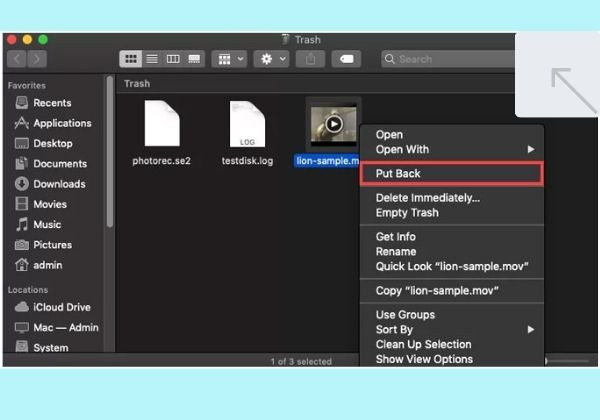Open the group-by arrangement dropdown
Viewport: 600px width, 420px height.
tap(229, 59)
